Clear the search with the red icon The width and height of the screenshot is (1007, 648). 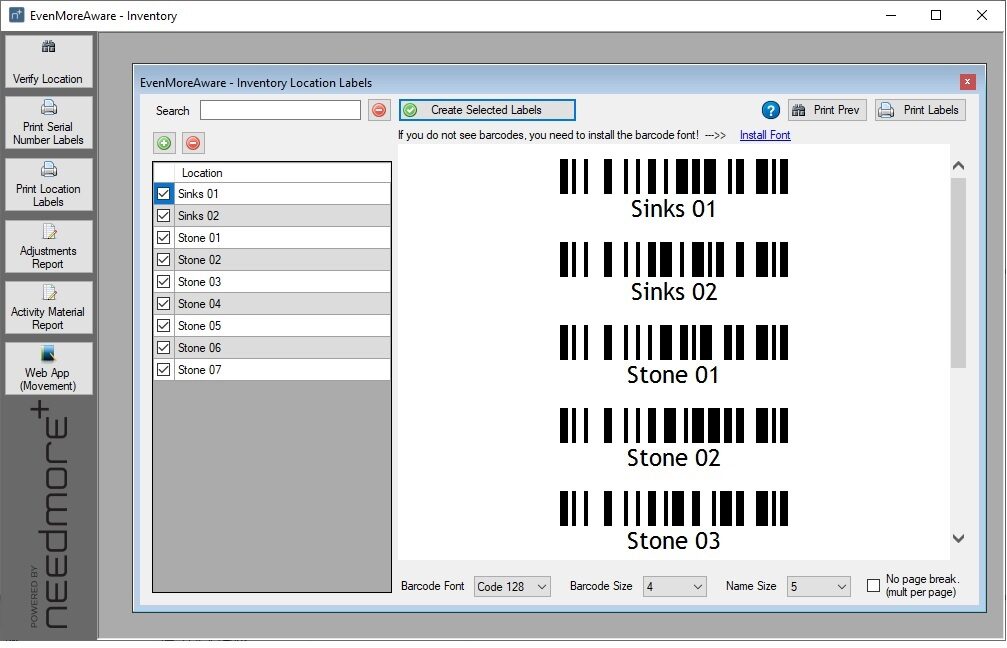click(x=379, y=110)
